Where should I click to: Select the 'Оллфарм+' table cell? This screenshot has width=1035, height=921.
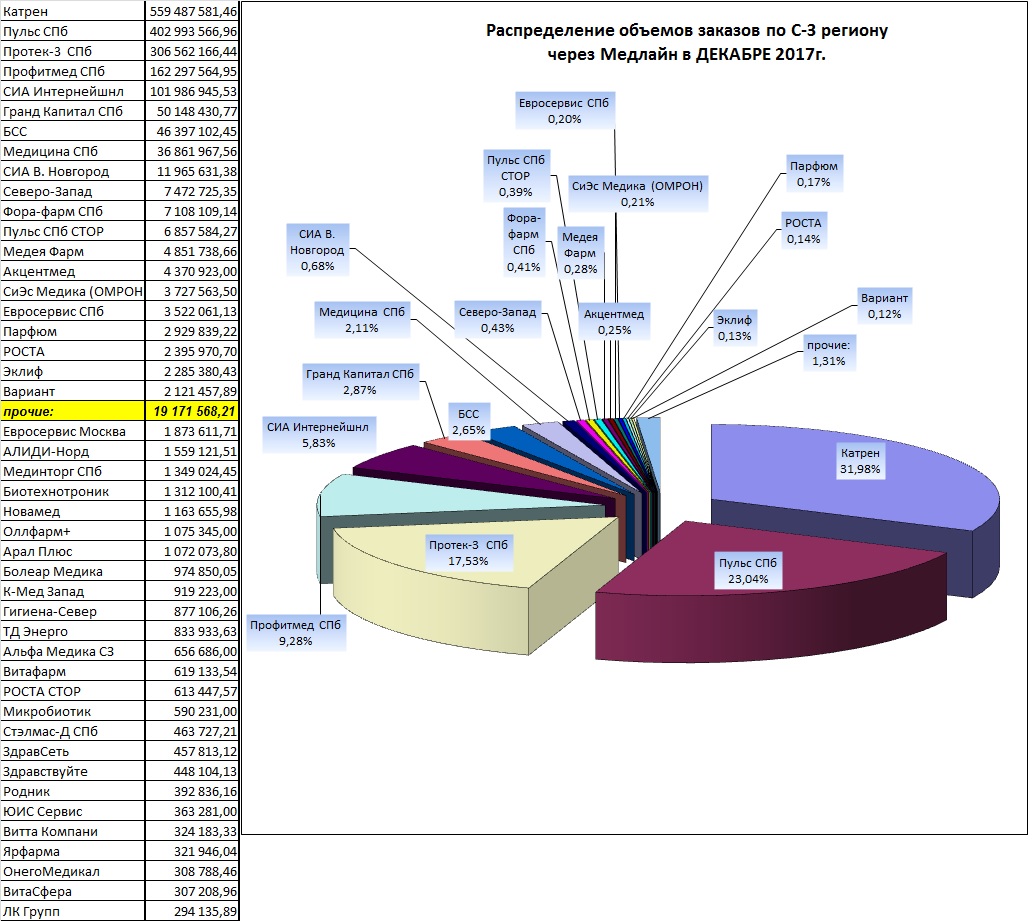tap(73, 531)
